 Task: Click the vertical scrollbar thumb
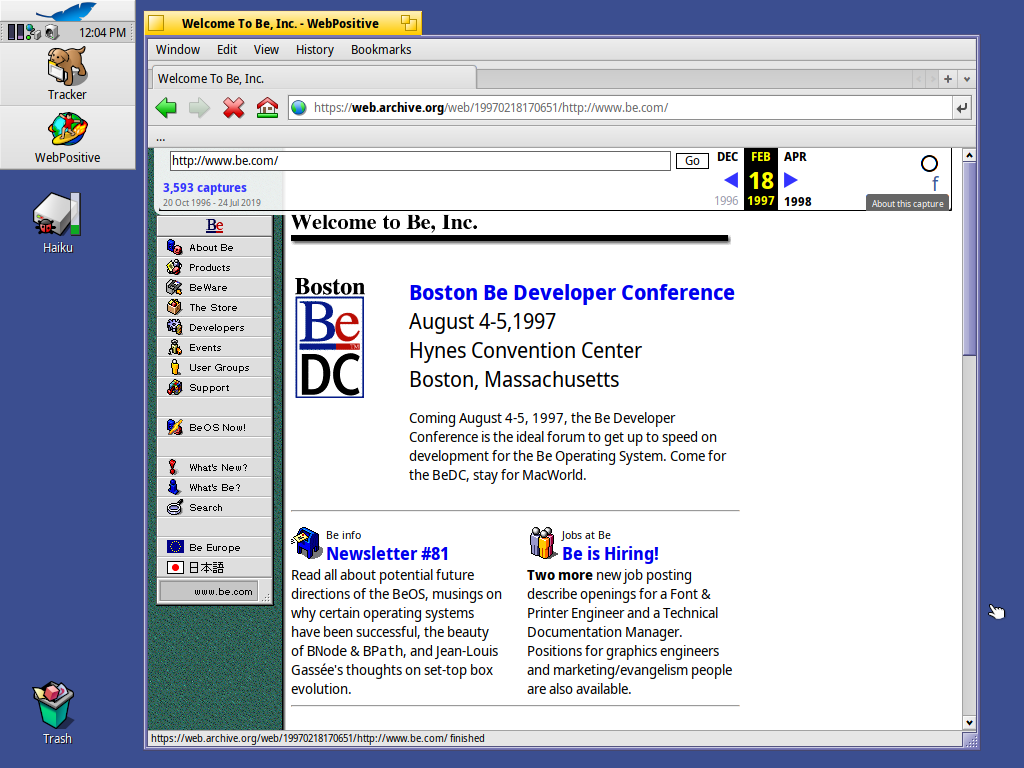(x=969, y=259)
